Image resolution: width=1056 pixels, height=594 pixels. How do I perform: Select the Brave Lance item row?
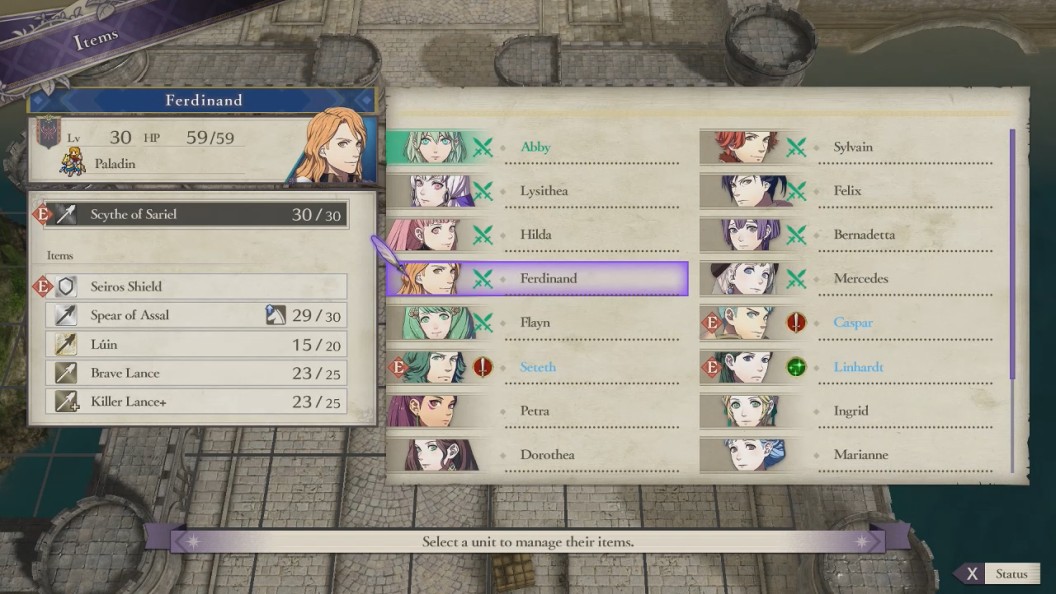click(196, 373)
